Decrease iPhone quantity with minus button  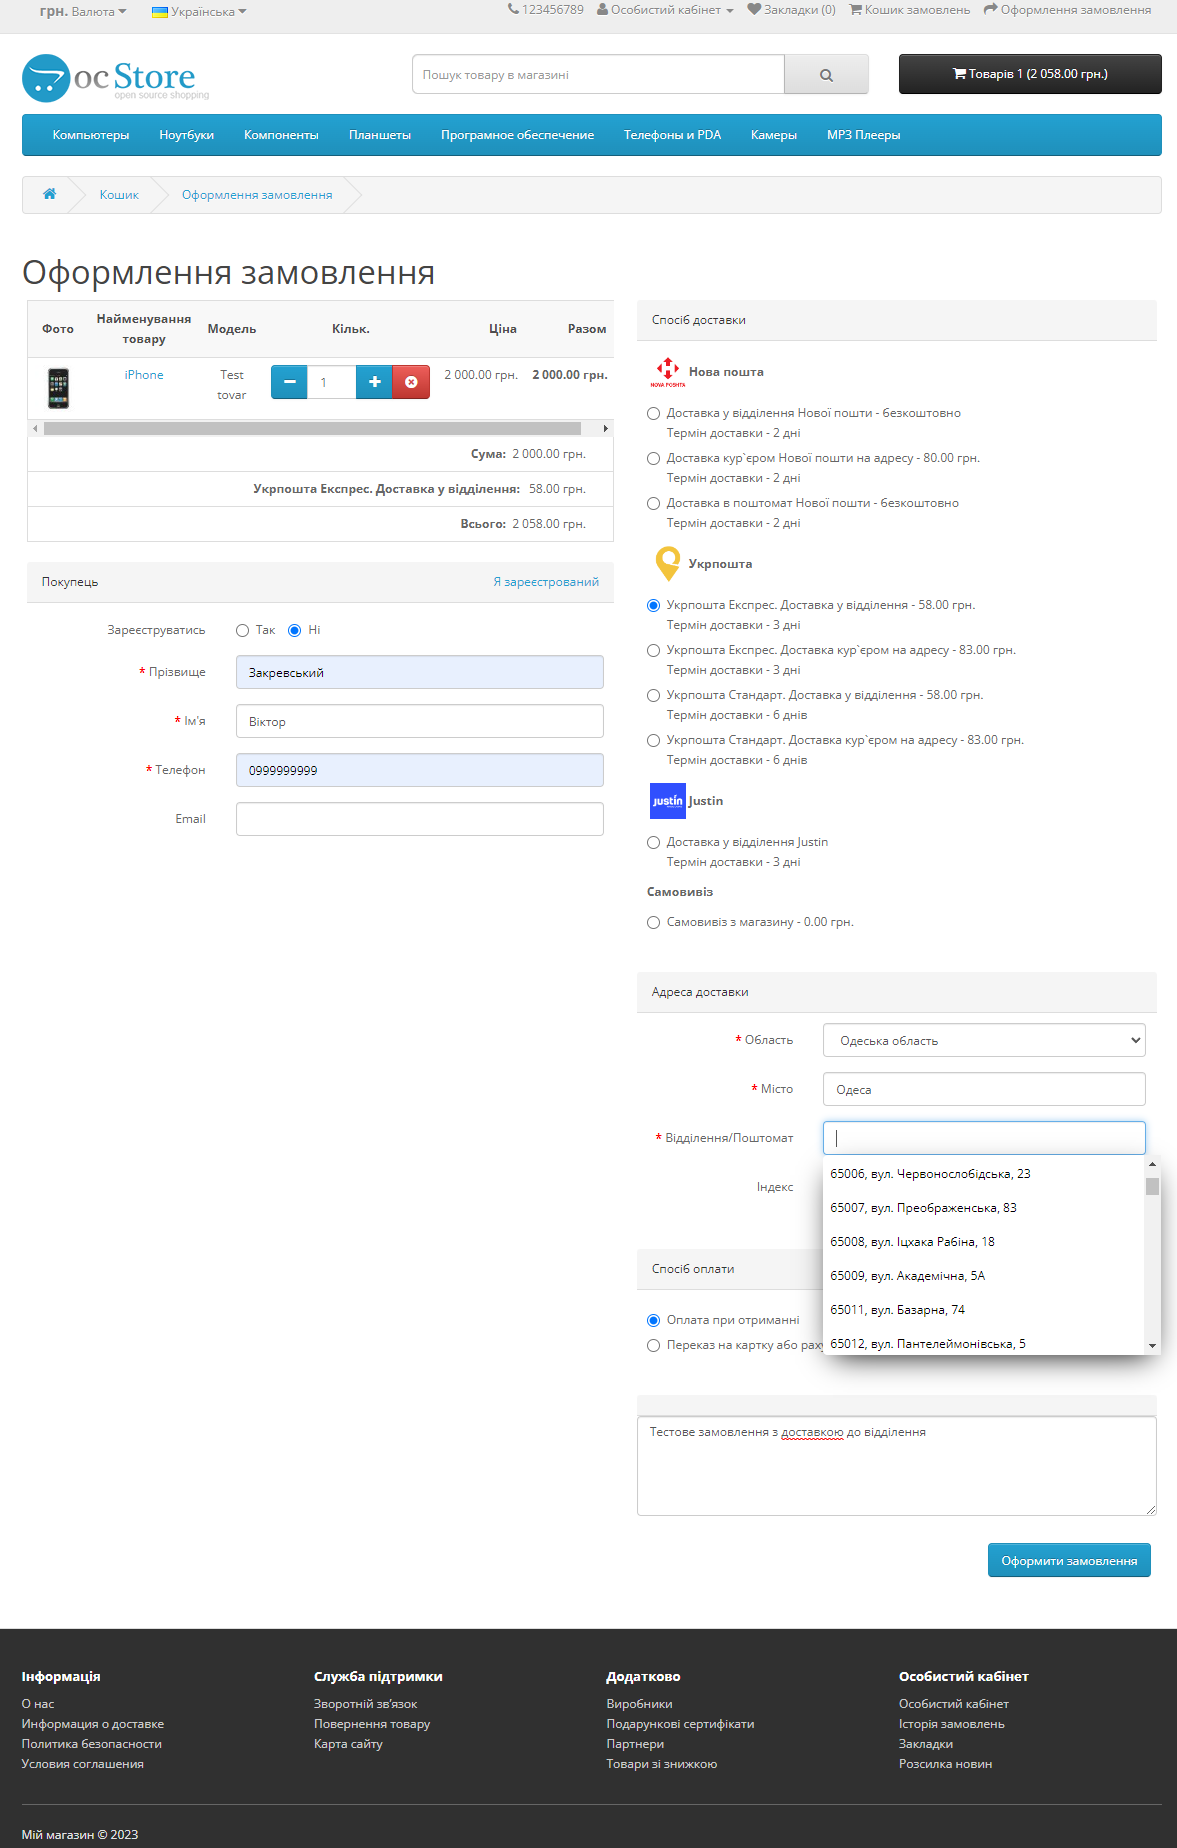(289, 382)
